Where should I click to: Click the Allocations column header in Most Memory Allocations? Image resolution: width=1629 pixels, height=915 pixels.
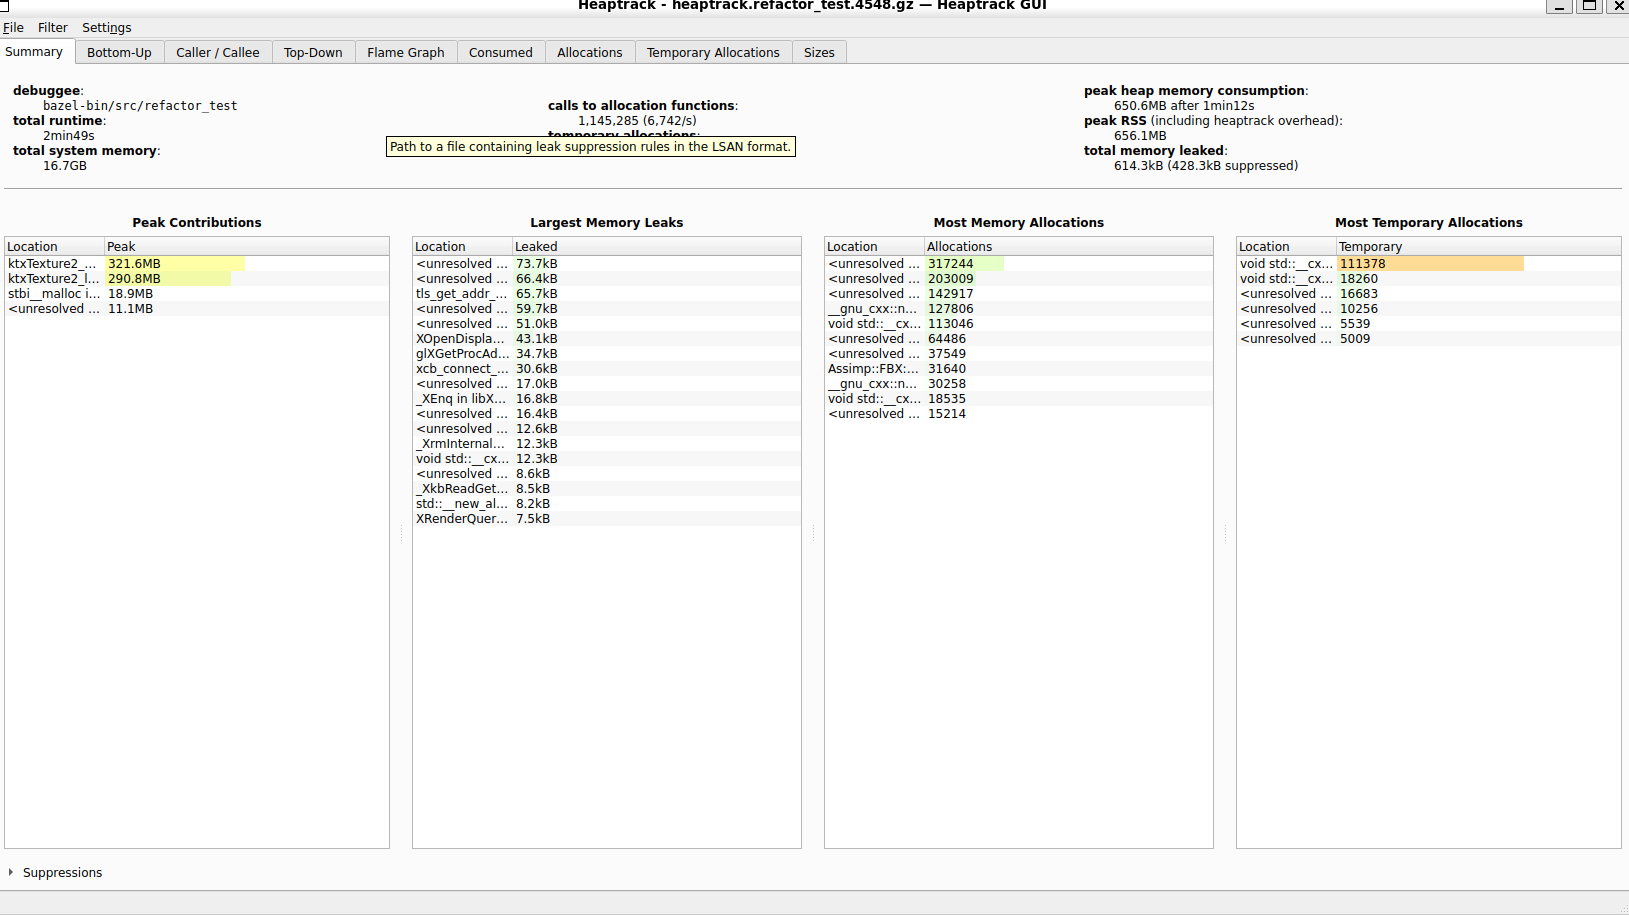(1067, 247)
